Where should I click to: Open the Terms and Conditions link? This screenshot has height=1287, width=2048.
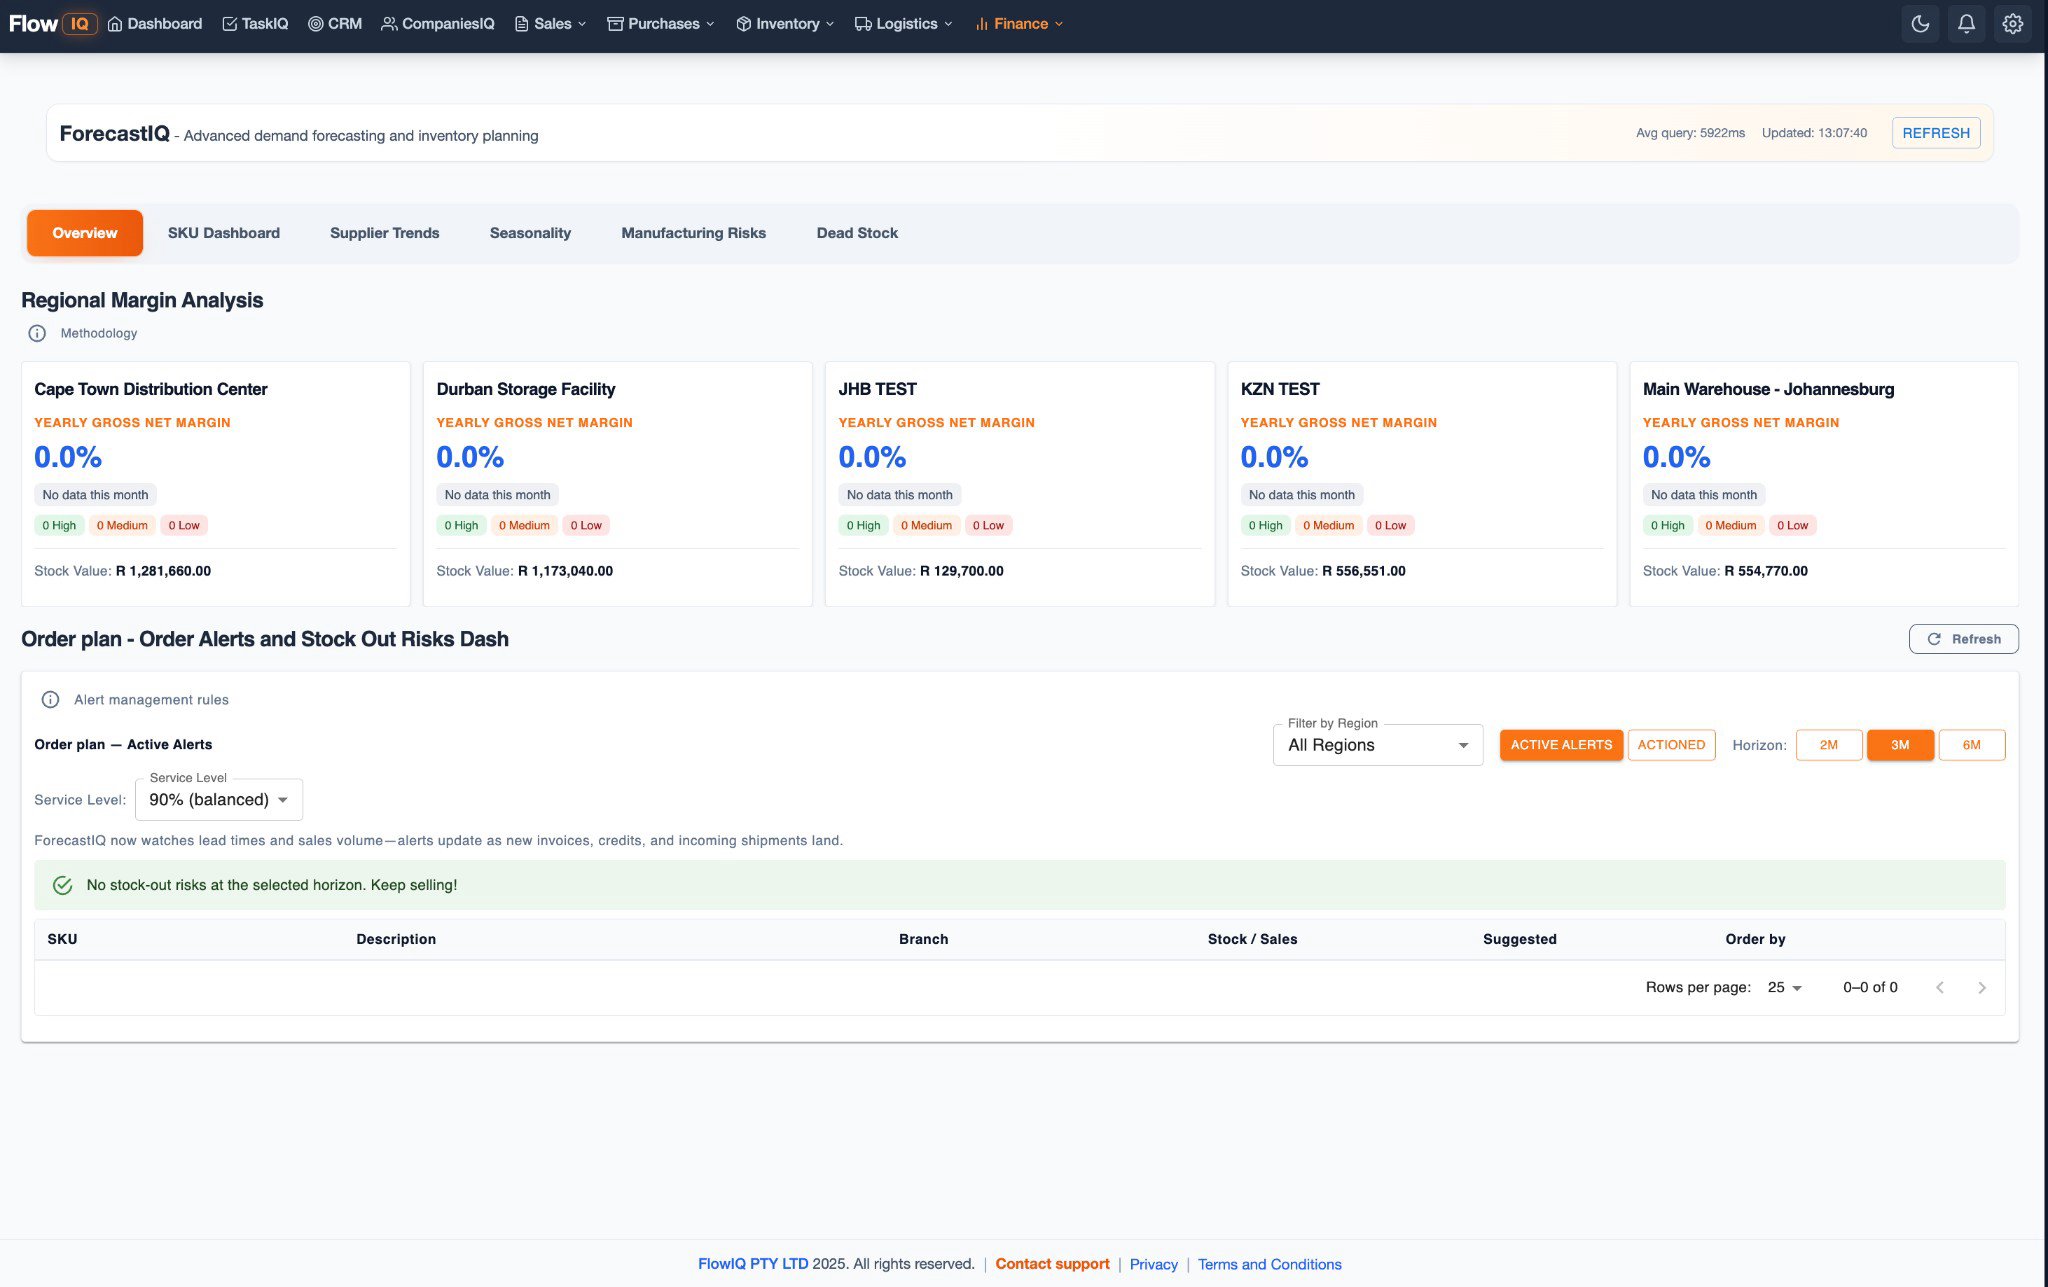[x=1269, y=1264]
